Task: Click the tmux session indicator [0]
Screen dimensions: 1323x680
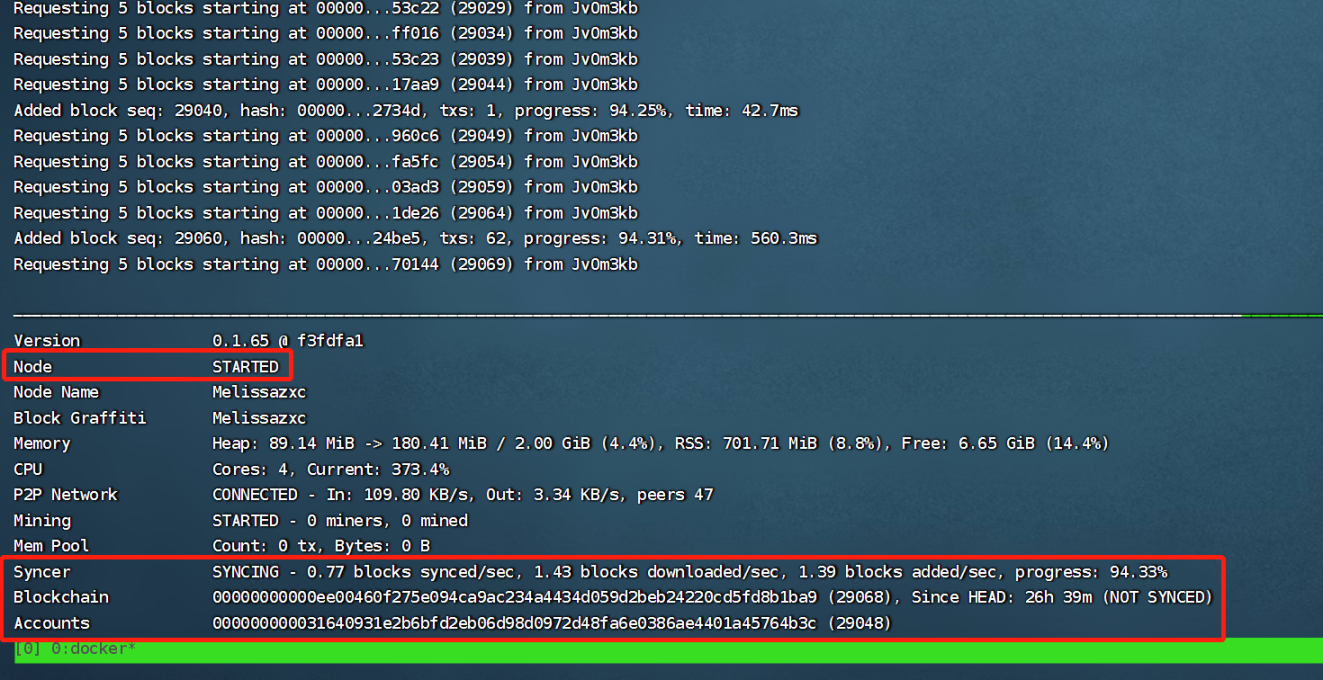Action: [x=28, y=649]
